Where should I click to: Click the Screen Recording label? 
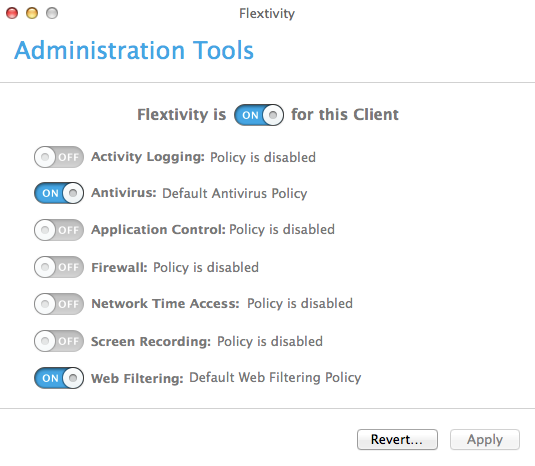(151, 341)
